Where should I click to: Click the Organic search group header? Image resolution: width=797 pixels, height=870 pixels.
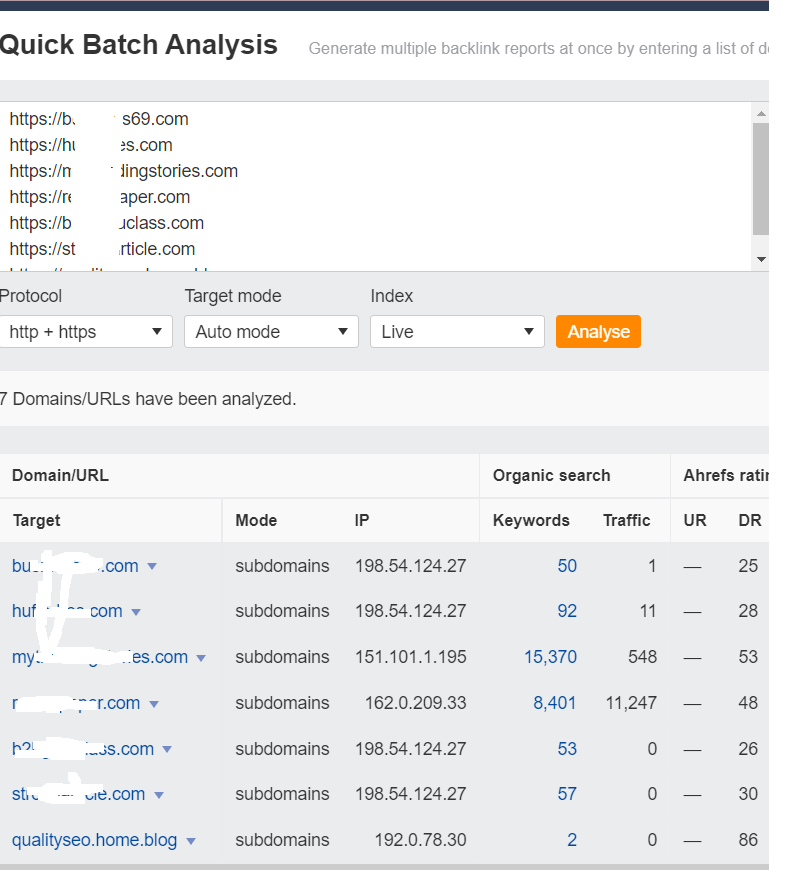(x=552, y=476)
